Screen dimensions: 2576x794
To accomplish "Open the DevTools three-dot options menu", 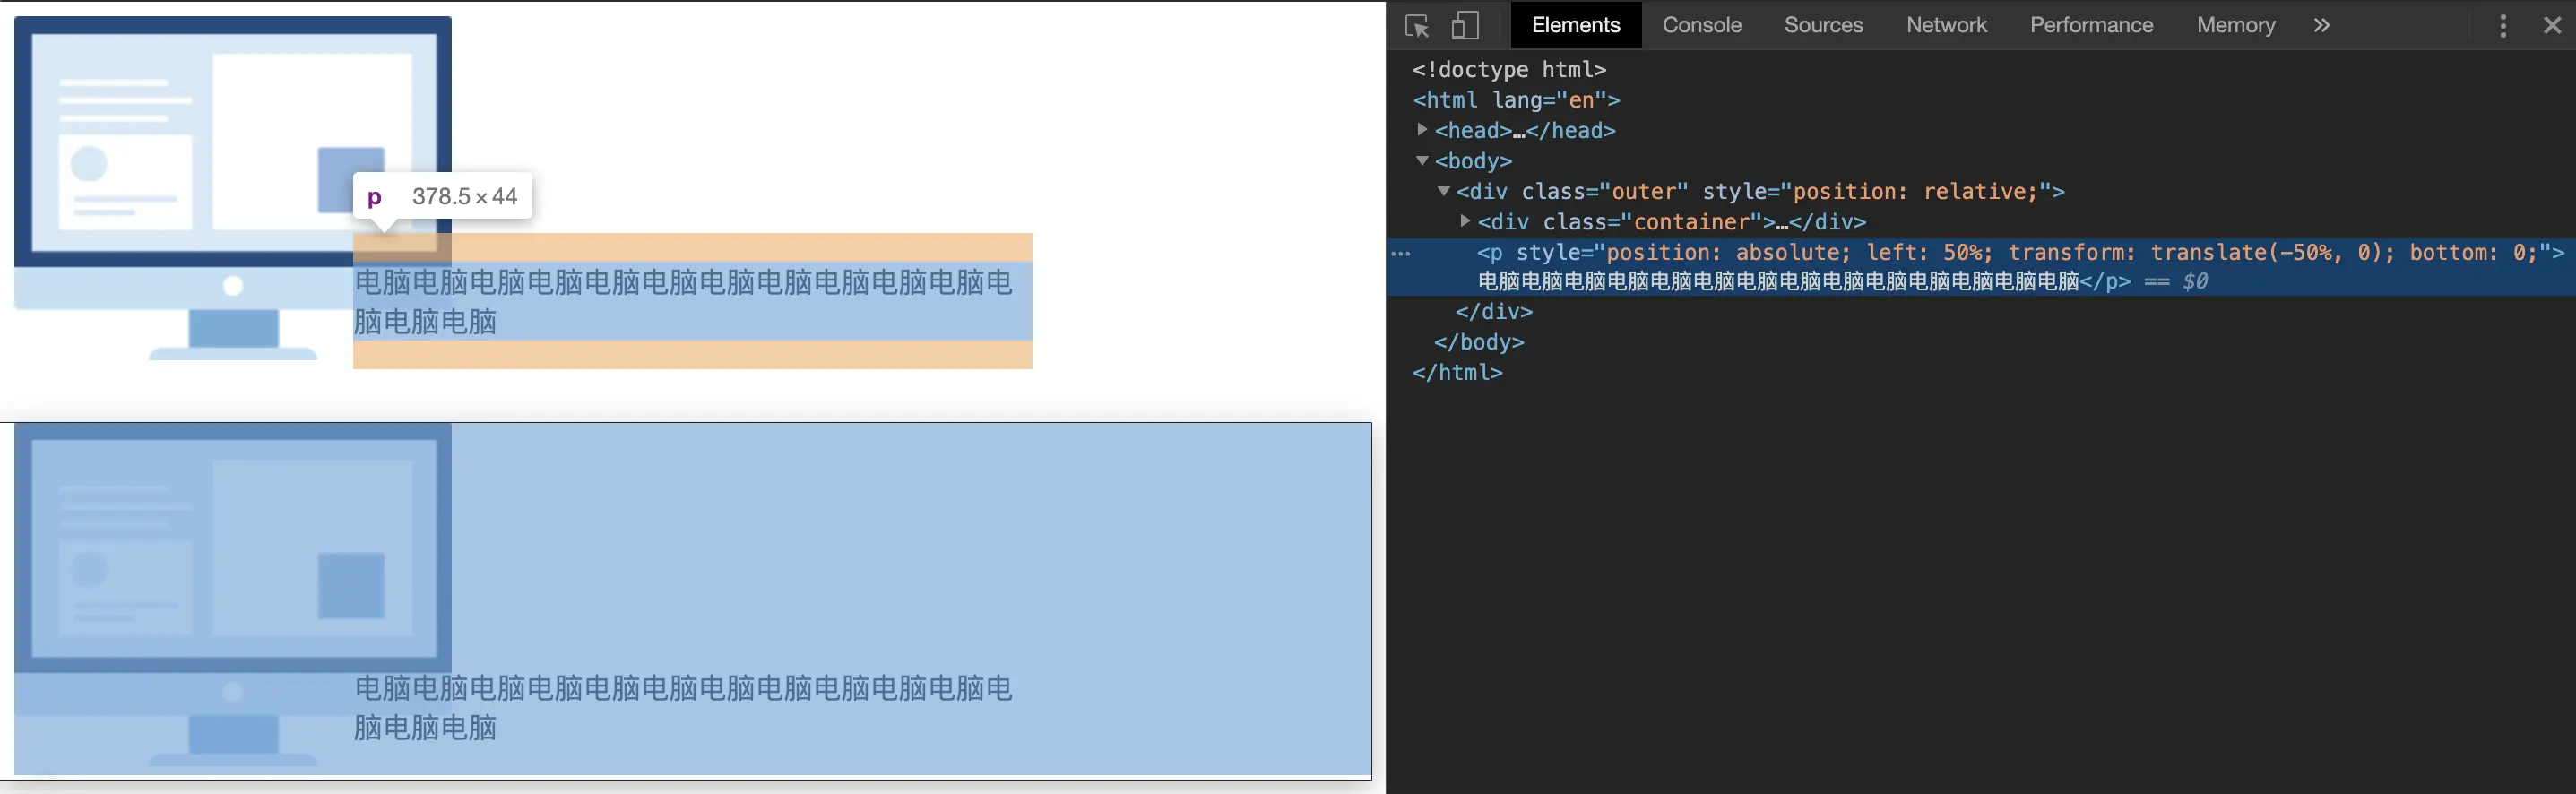I will pyautogui.click(x=2503, y=26).
